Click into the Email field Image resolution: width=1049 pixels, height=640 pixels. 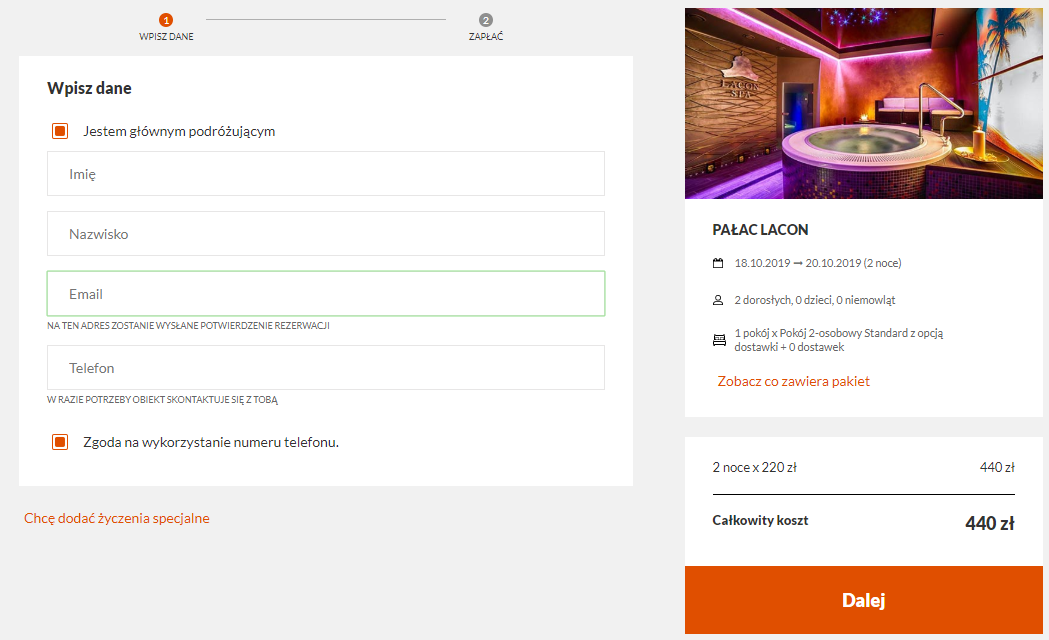(x=326, y=294)
